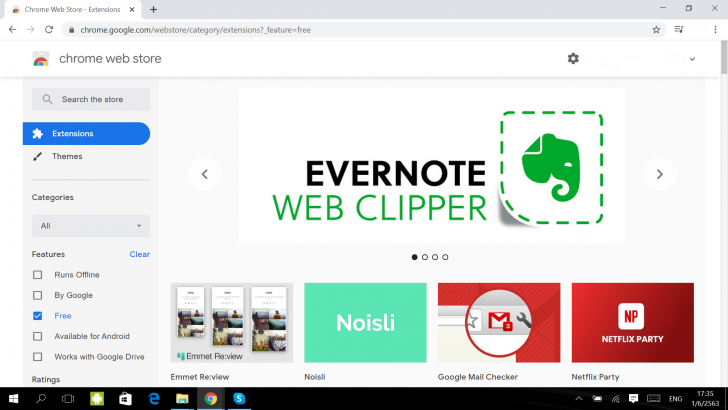This screenshot has height=410, width=728.
Task: Click the Emmet Re:view title text
Action: [x=200, y=377]
